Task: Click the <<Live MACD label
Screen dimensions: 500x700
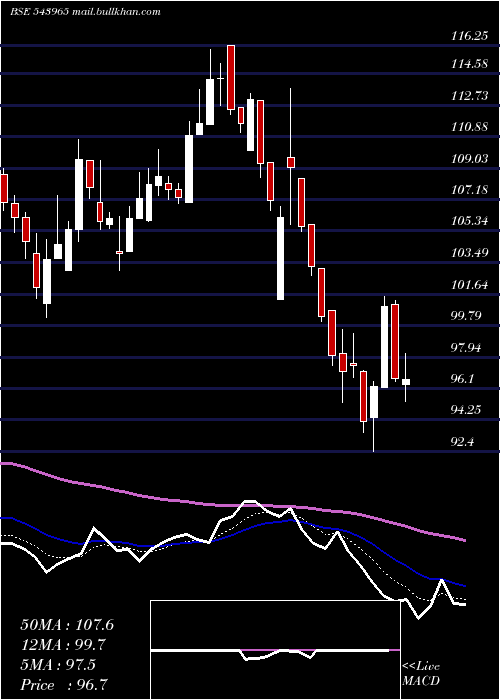Action: click(x=421, y=673)
